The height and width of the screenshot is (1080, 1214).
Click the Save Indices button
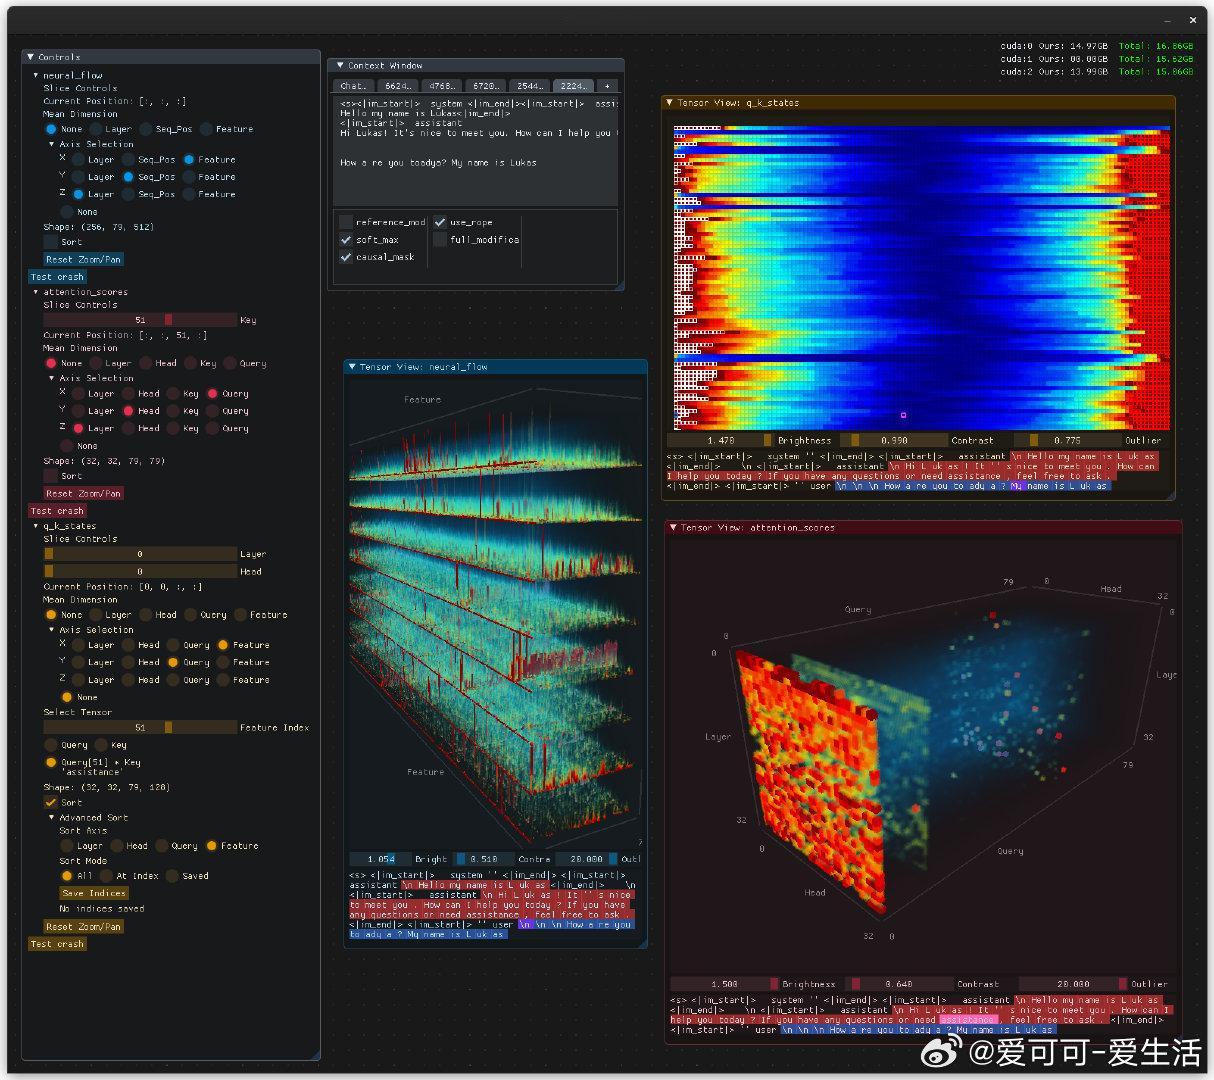pos(93,893)
